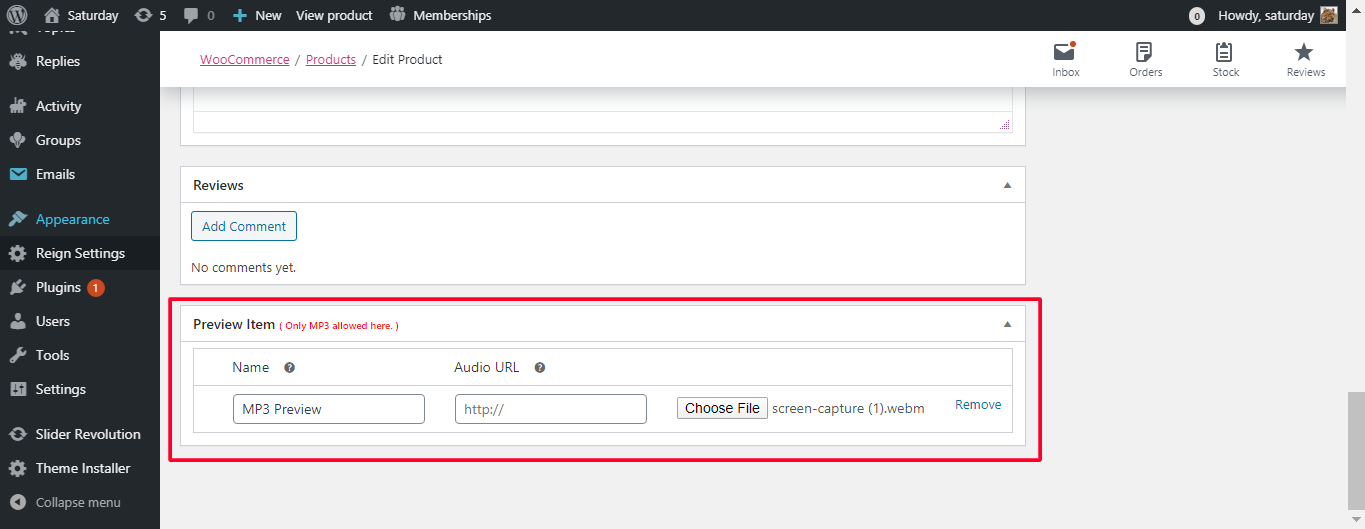
Task: Click the Groups sidebar icon
Action: (18, 140)
